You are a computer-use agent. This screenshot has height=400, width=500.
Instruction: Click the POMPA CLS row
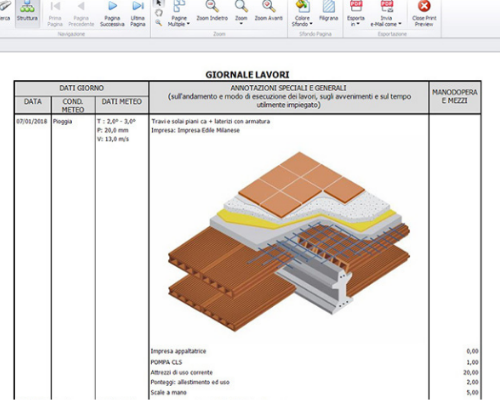click(x=166, y=362)
